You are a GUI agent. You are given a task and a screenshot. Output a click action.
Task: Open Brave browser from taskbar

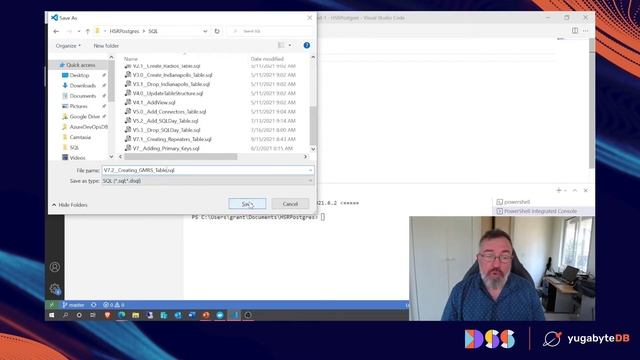pyautogui.click(x=107, y=315)
